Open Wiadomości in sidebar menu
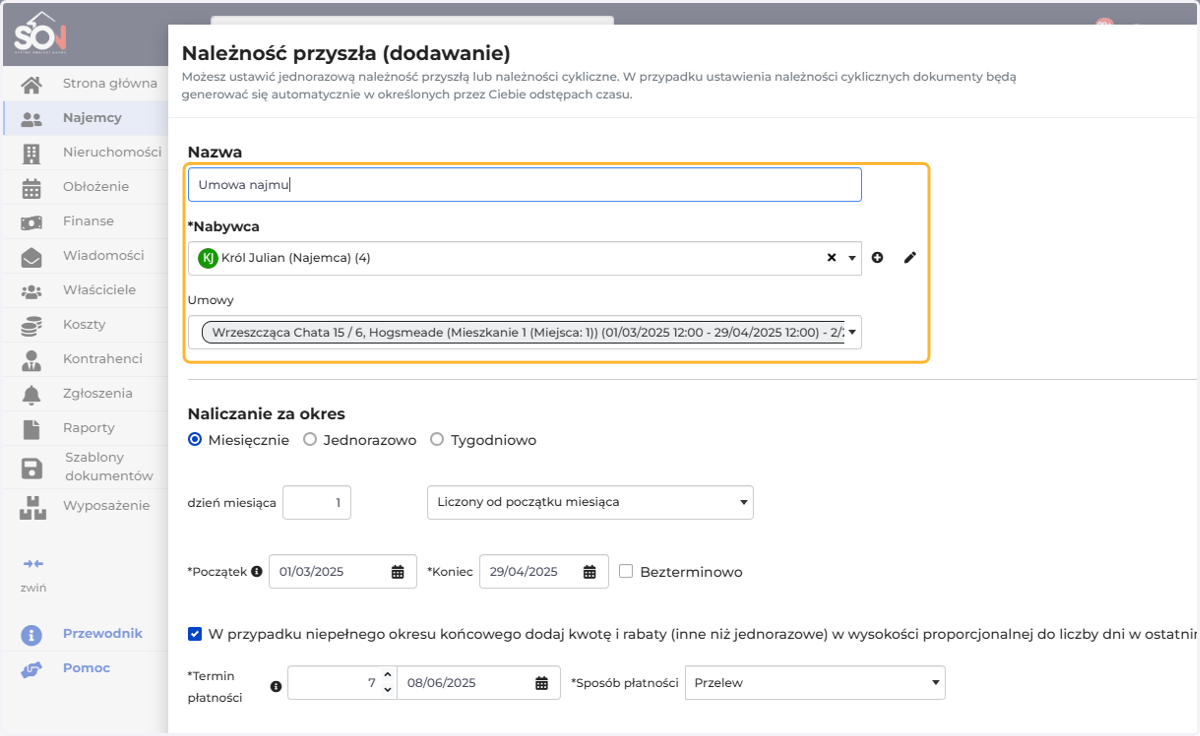Screen dimensions: 1200x736 coord(104,256)
